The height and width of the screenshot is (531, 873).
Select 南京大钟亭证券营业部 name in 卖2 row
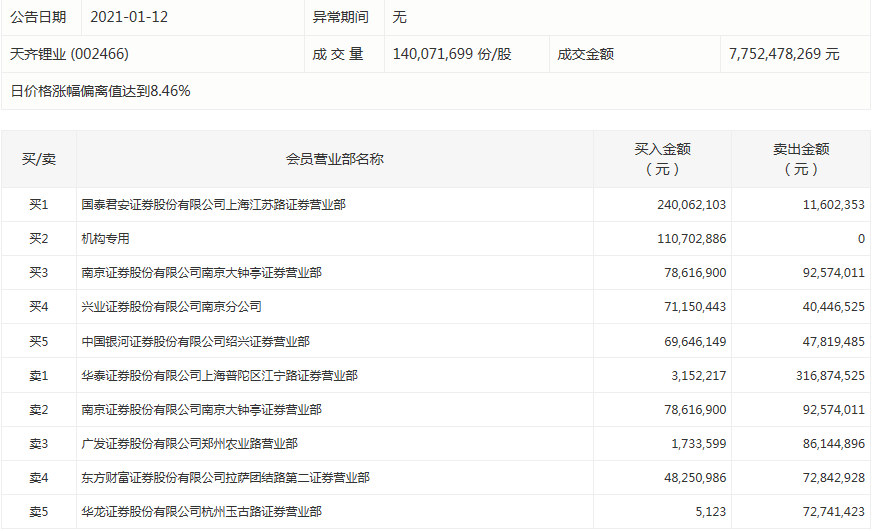pyautogui.click(x=202, y=410)
